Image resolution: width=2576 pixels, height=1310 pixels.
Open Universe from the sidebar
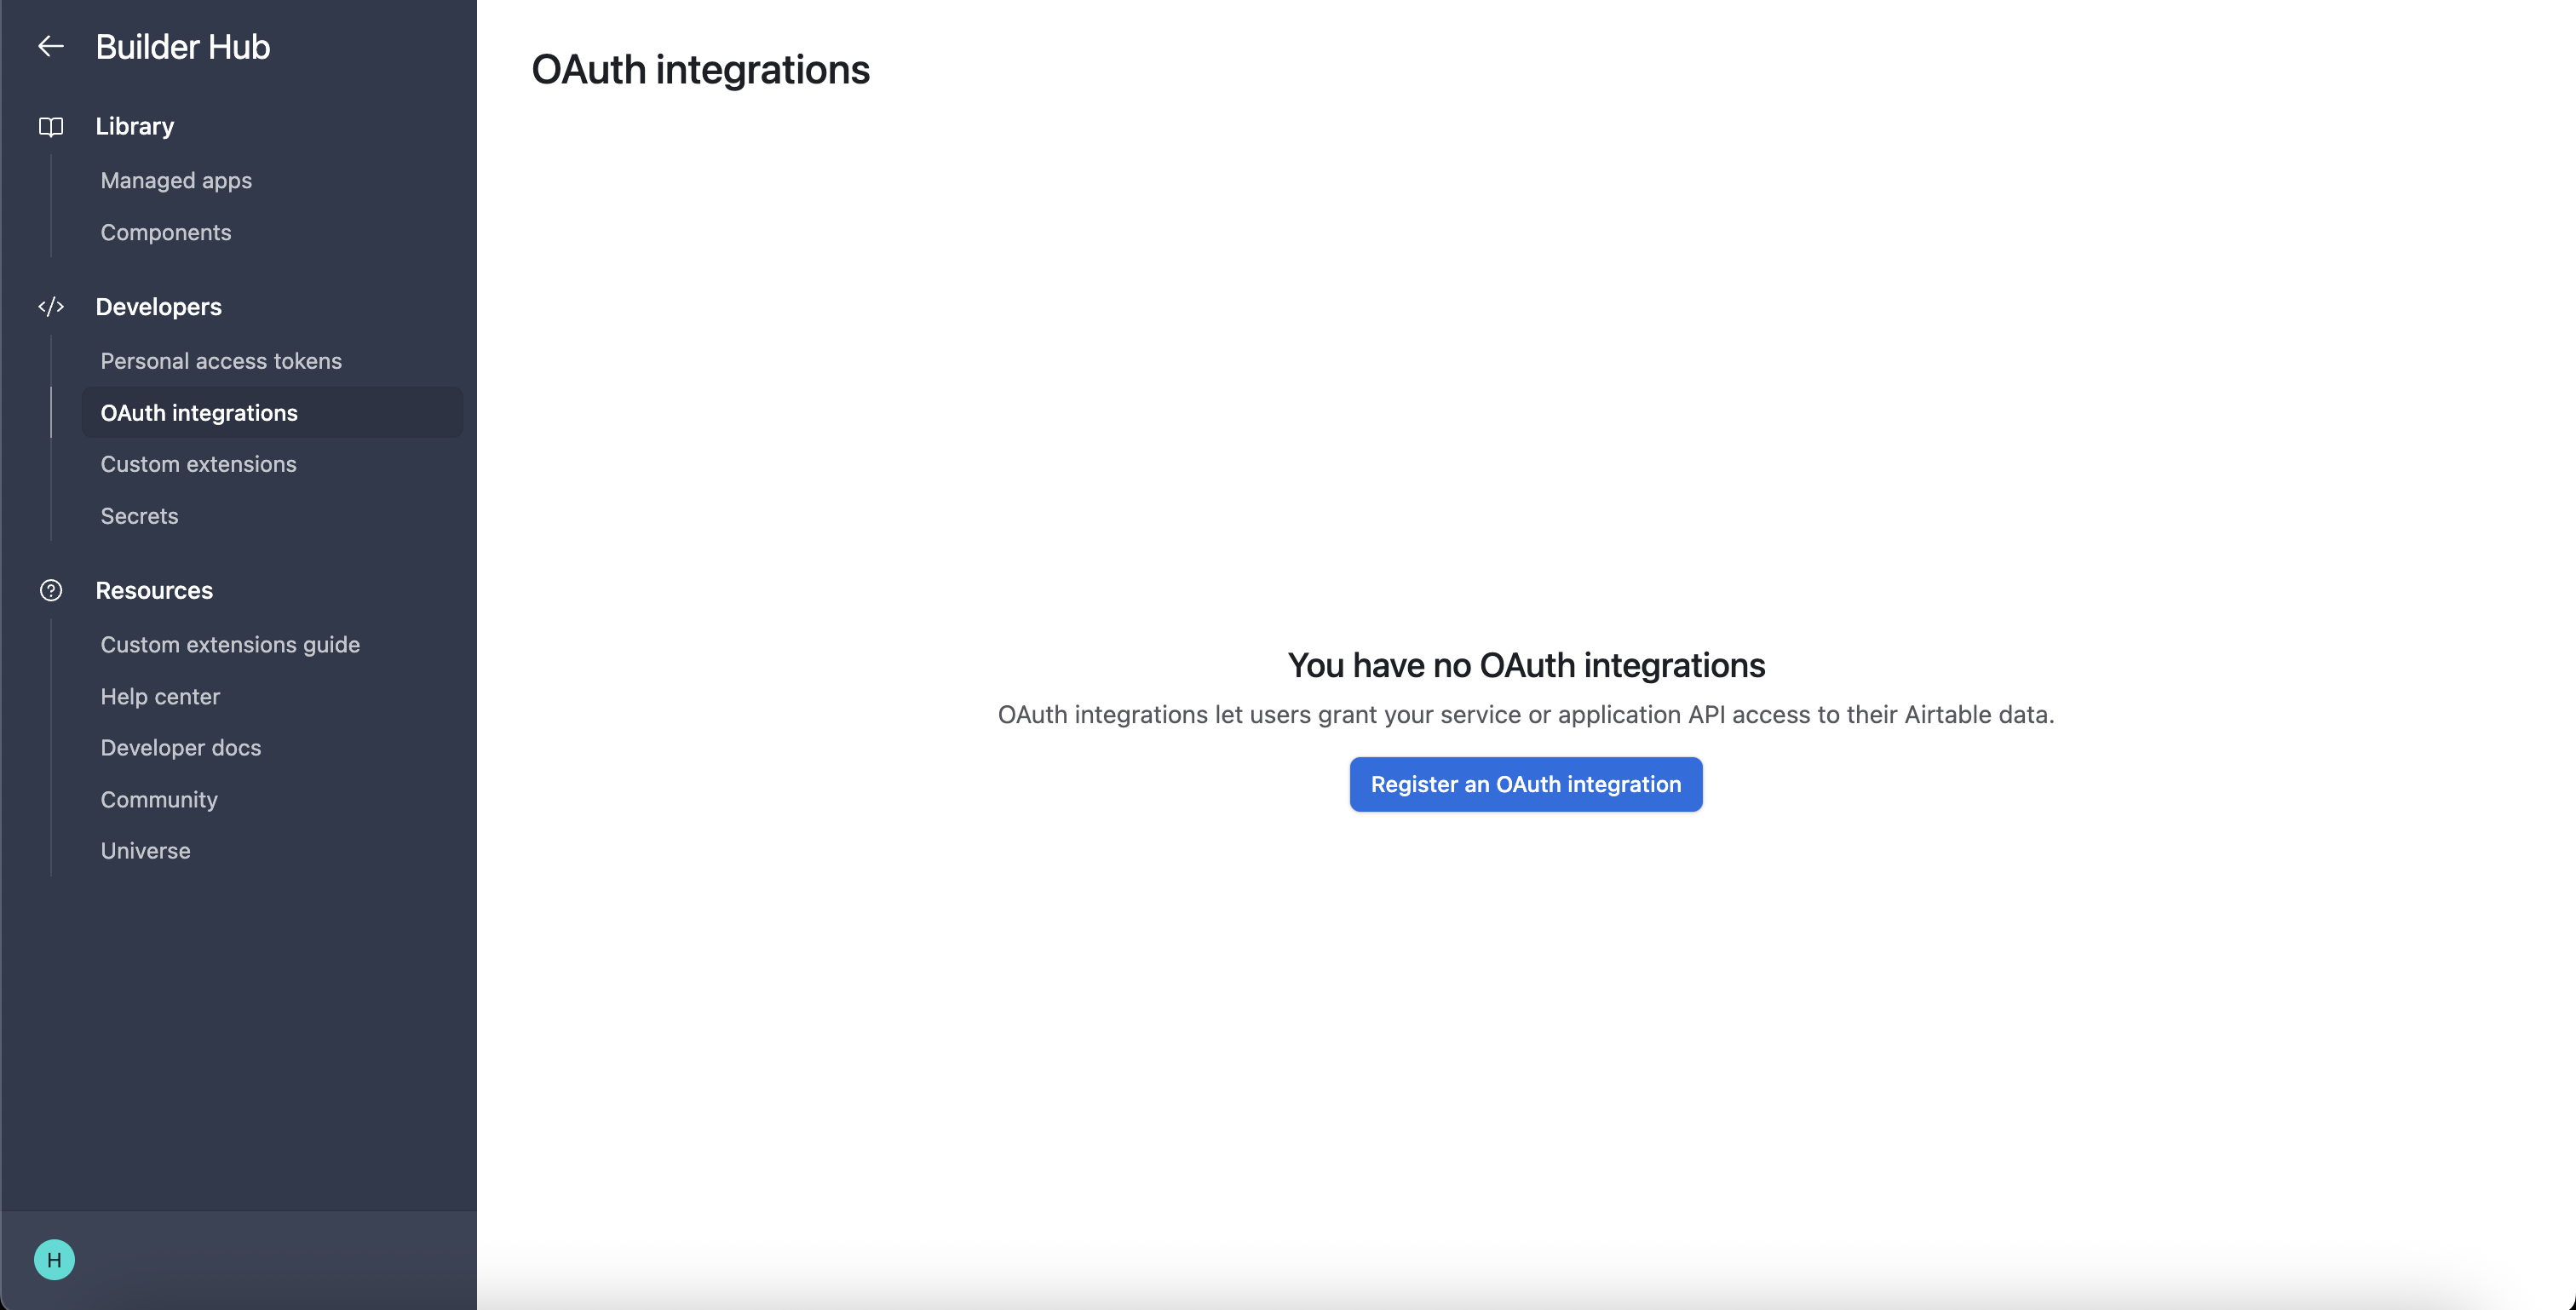tap(145, 851)
